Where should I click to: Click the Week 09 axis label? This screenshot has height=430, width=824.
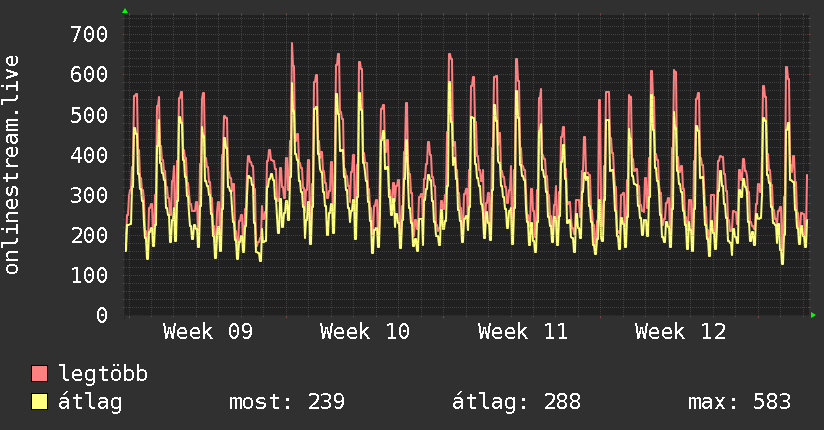pos(208,332)
